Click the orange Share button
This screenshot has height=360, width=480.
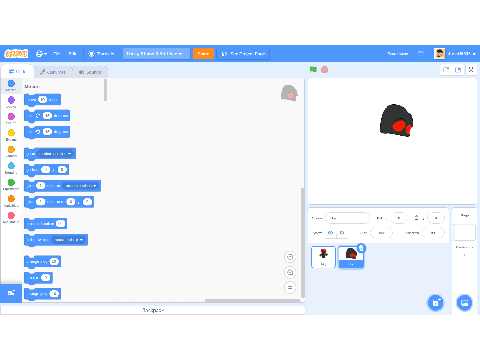203,53
